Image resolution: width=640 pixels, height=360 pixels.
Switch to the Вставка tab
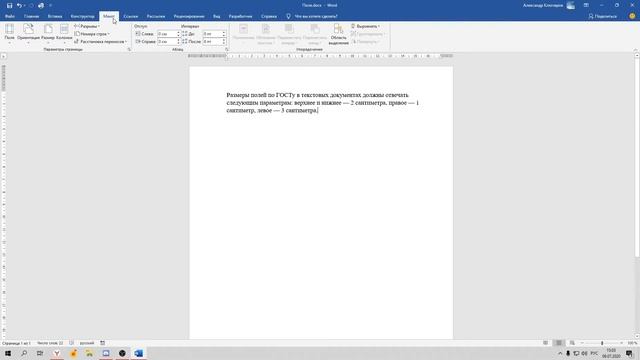(55, 16)
